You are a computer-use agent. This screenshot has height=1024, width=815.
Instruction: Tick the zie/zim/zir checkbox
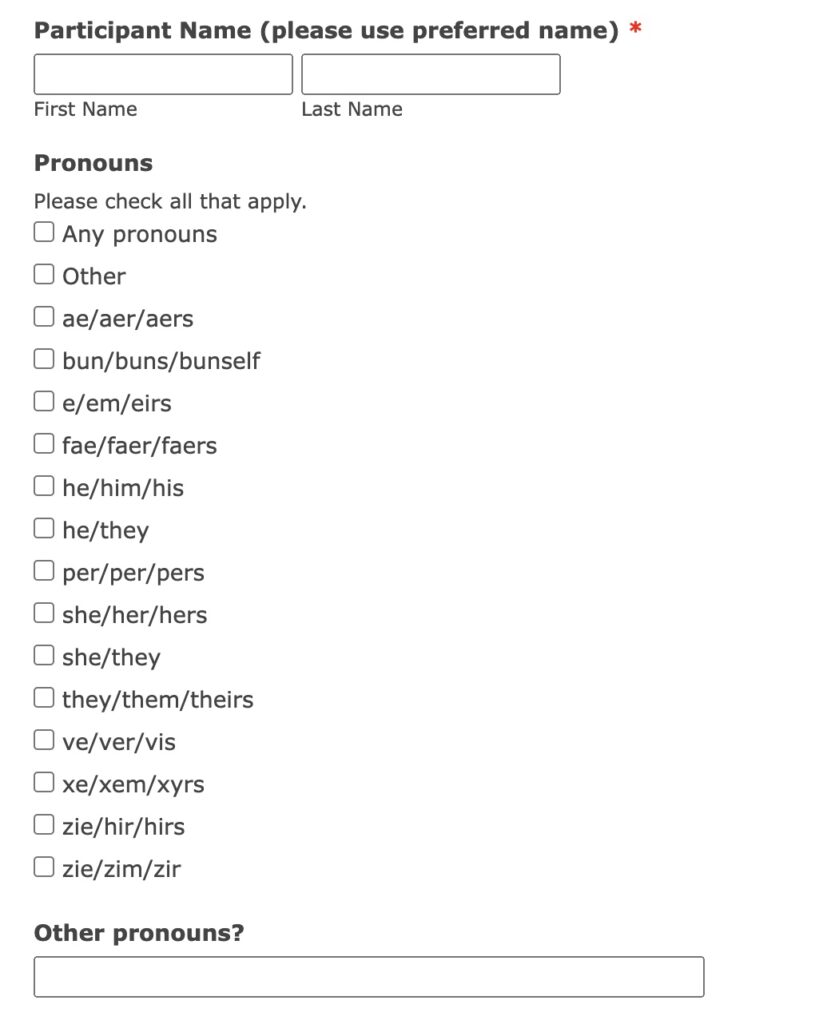click(44, 868)
